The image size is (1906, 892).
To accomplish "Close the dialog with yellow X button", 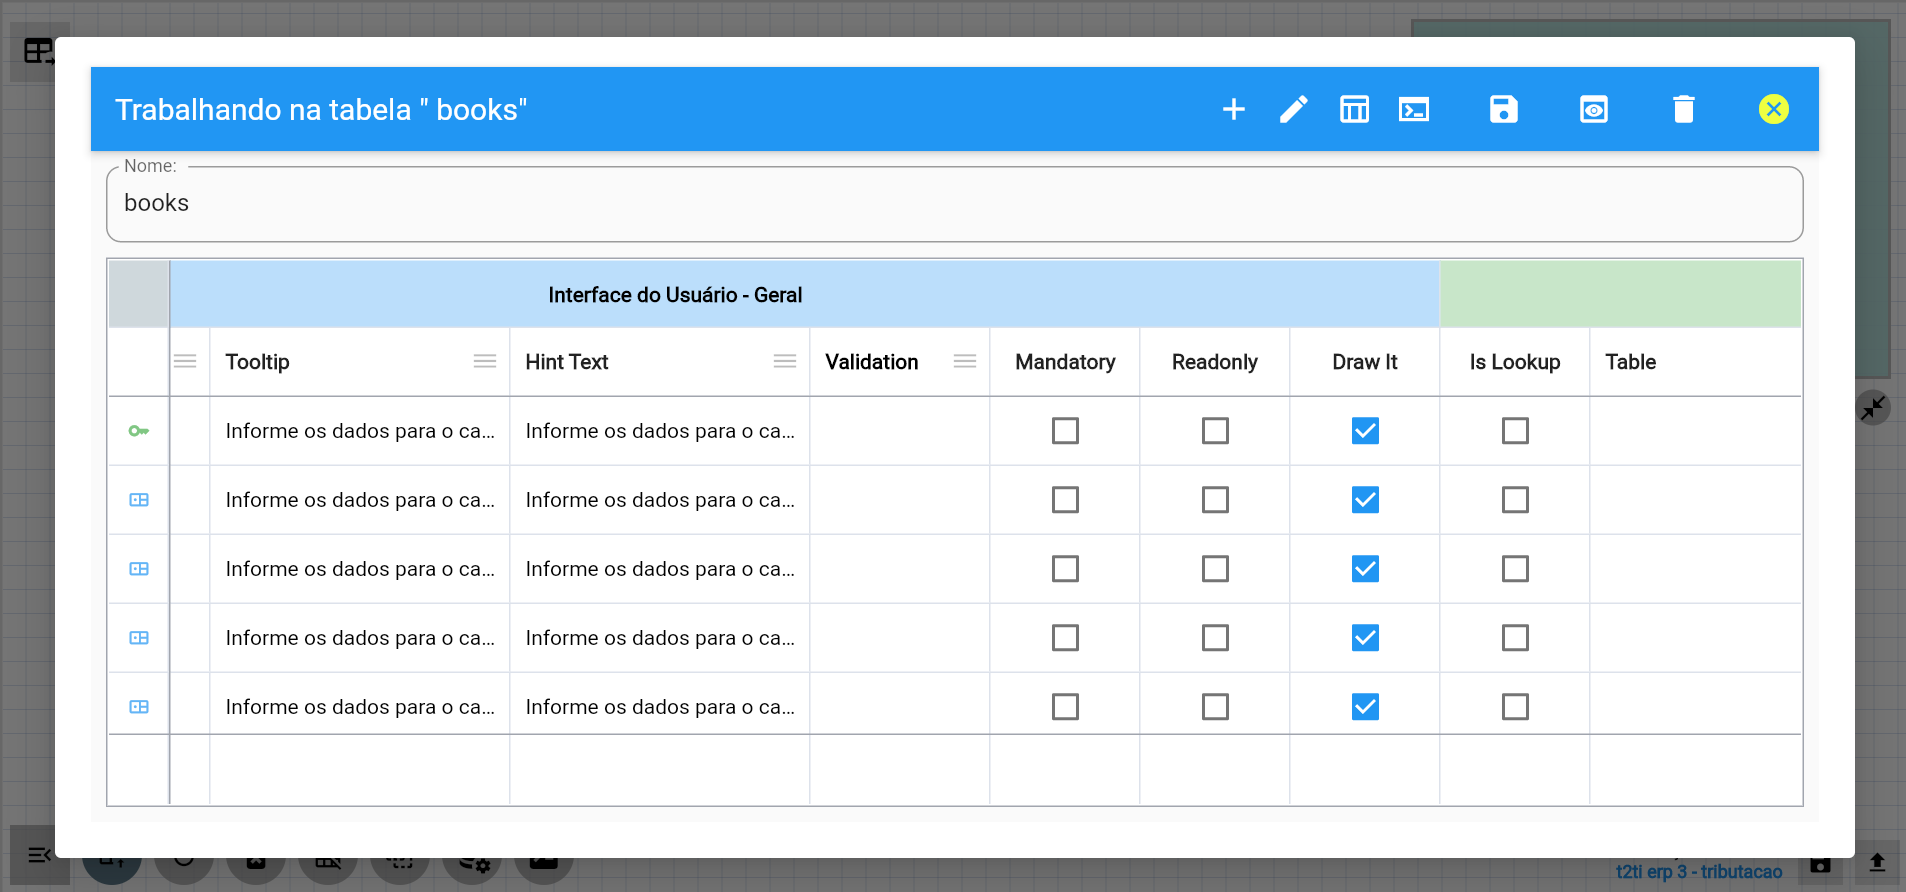I will point(1774,109).
